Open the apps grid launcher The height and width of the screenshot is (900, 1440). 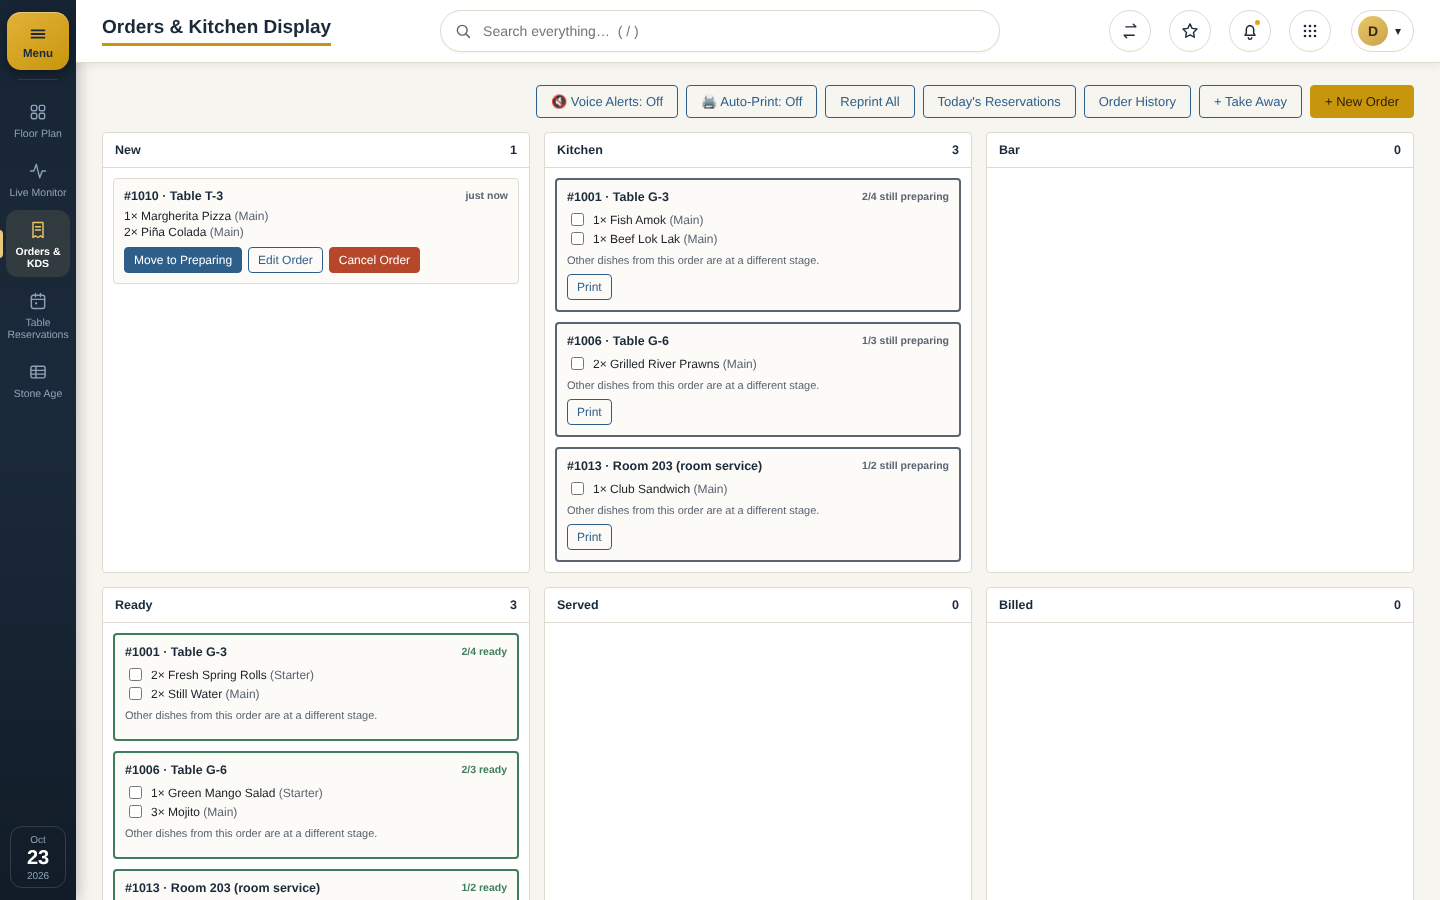coord(1310,31)
